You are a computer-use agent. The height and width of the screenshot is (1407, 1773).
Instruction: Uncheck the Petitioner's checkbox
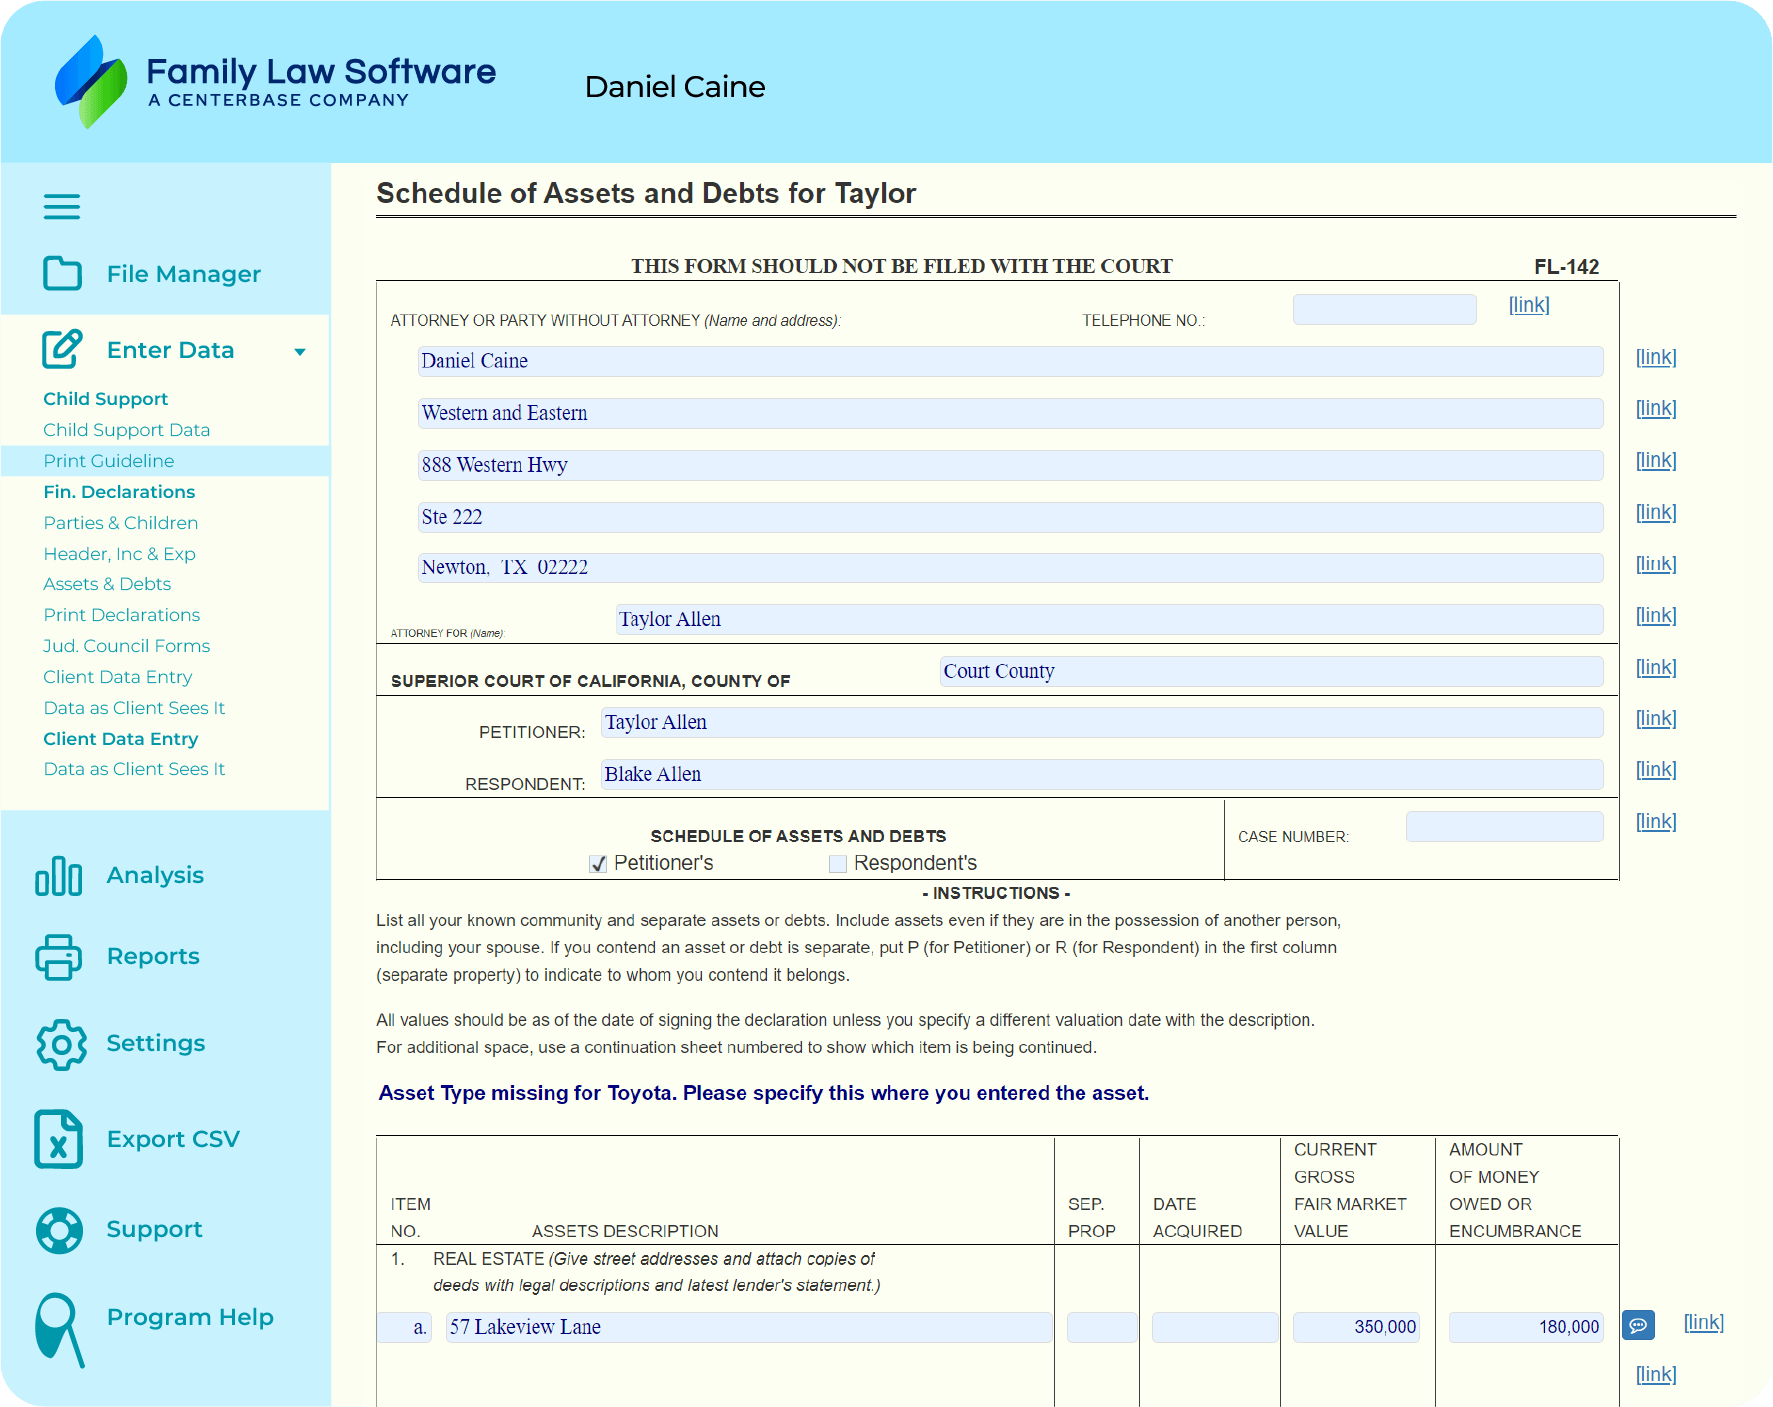[x=597, y=863]
